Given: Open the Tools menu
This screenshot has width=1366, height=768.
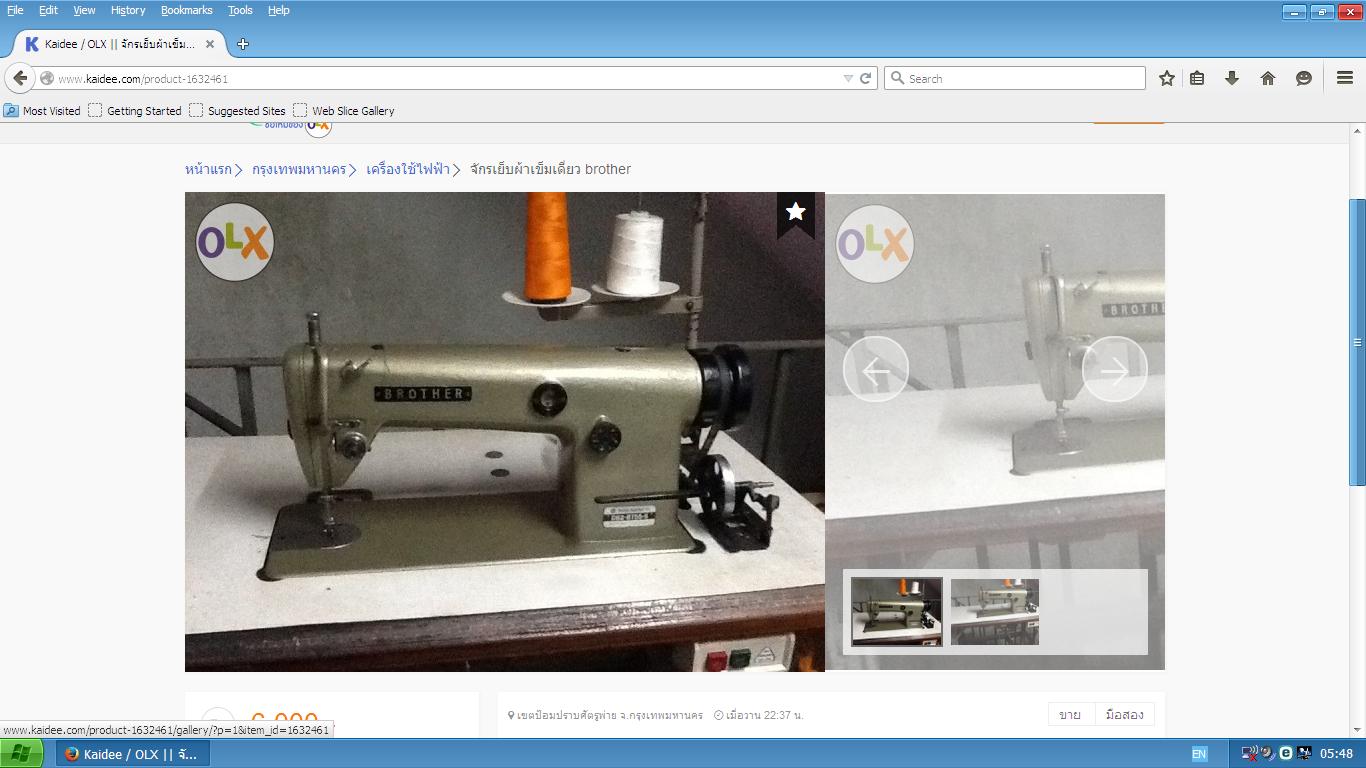Looking at the screenshot, I should [x=240, y=10].
